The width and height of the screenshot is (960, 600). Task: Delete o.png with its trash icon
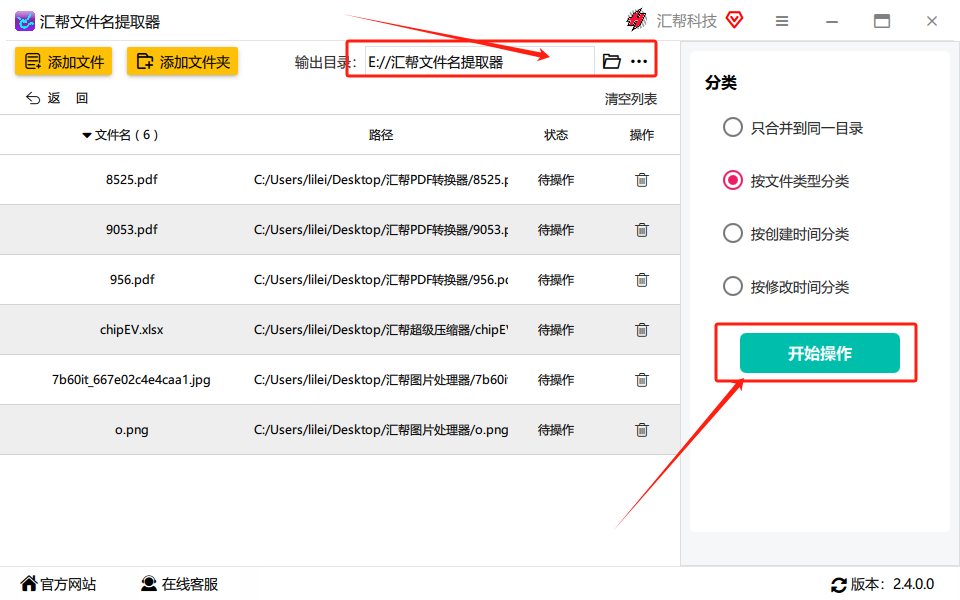pyautogui.click(x=642, y=430)
